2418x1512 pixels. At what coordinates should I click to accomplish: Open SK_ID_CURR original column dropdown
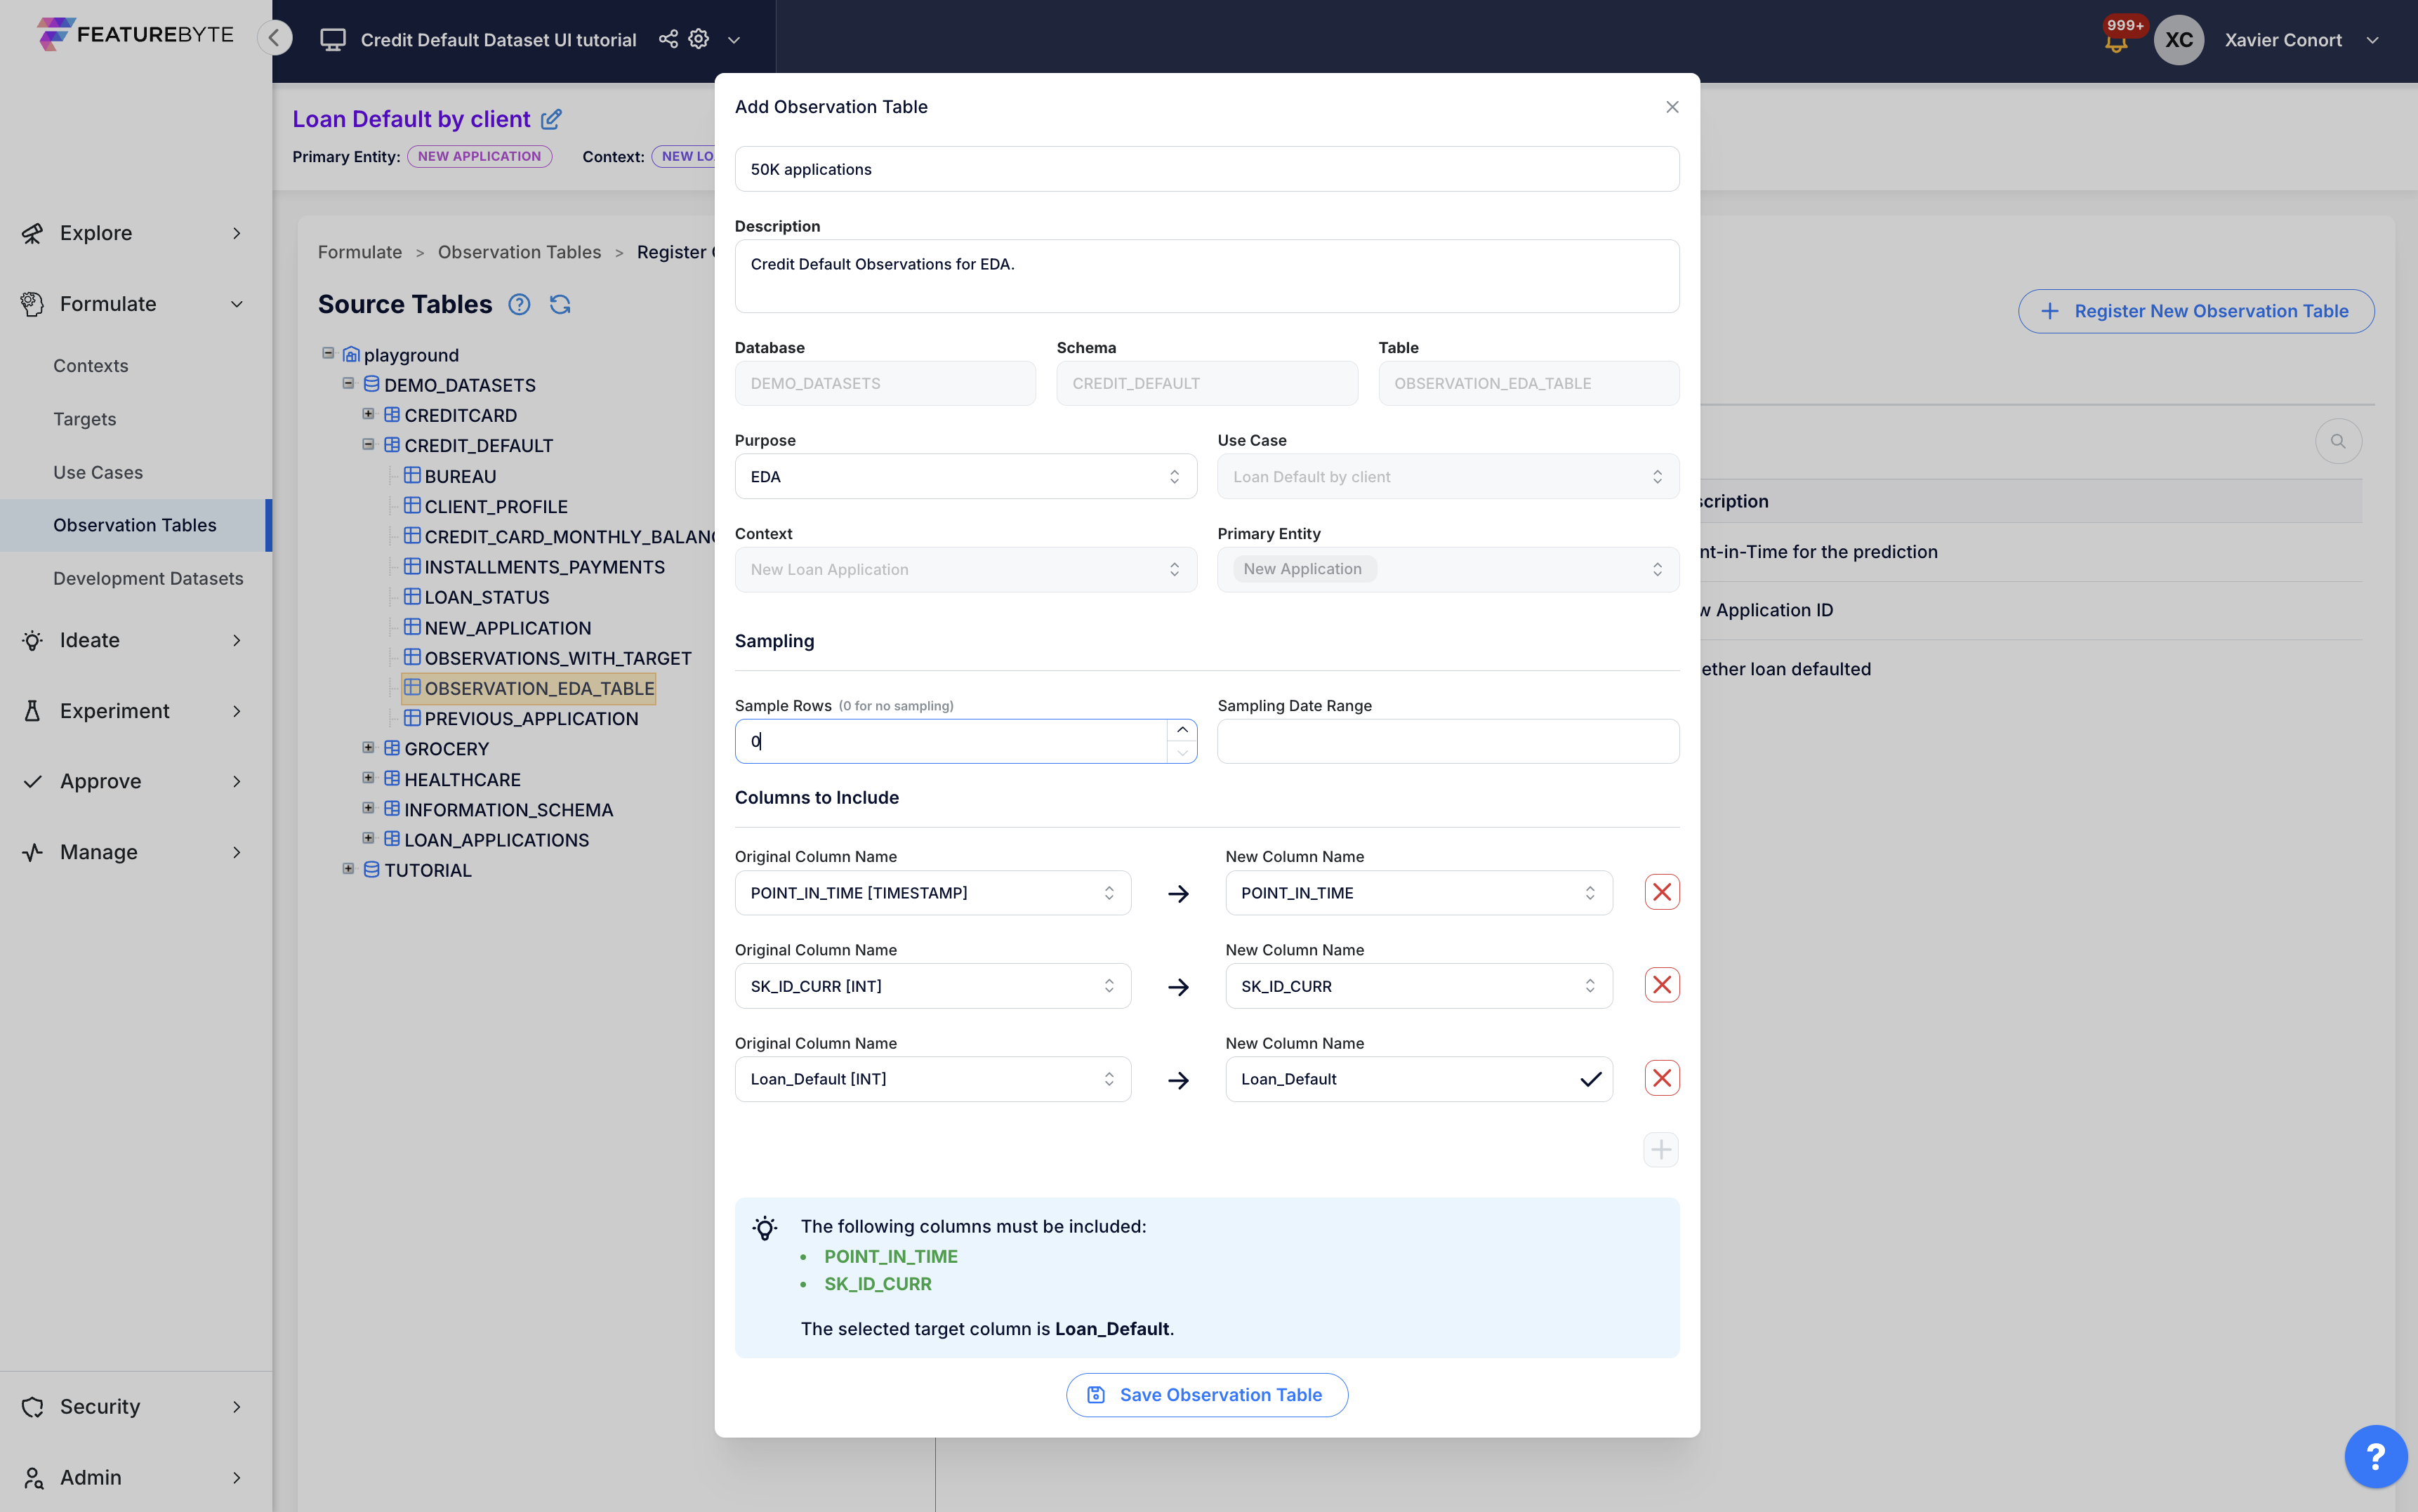(932, 986)
